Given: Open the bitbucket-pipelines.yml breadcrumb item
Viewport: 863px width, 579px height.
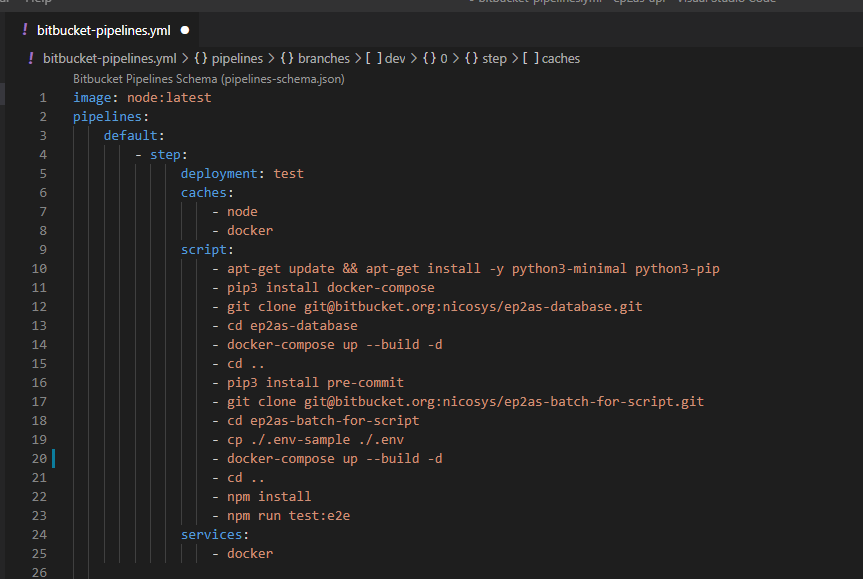Looking at the screenshot, I should point(110,58).
